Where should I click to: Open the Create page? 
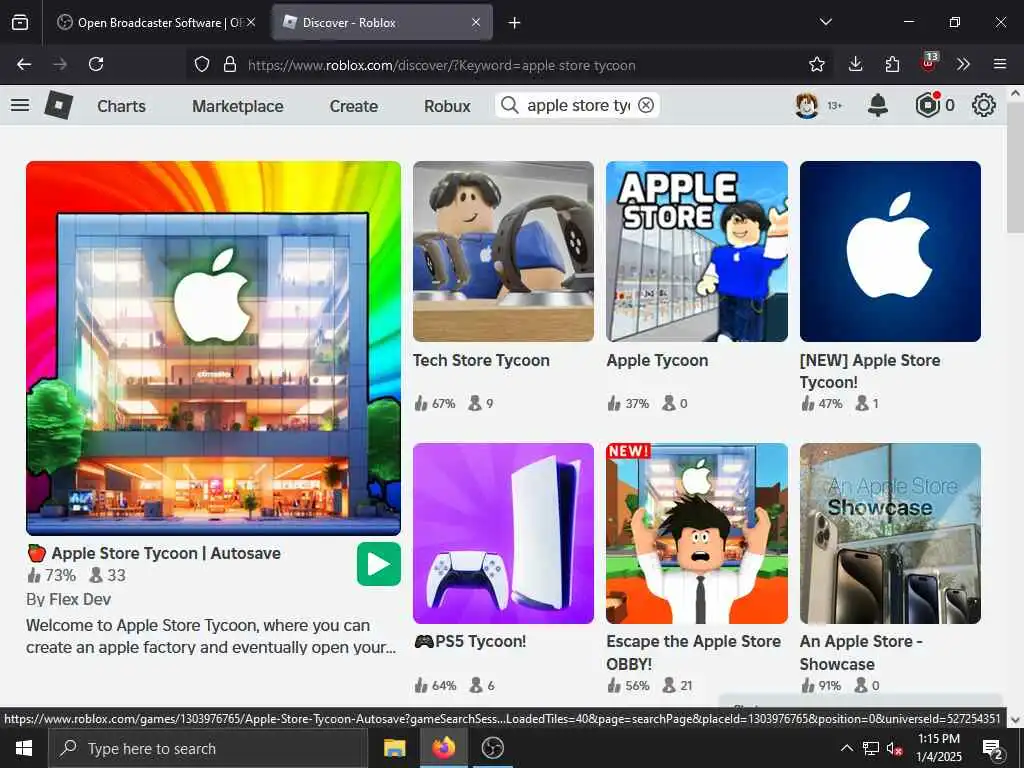(353, 106)
